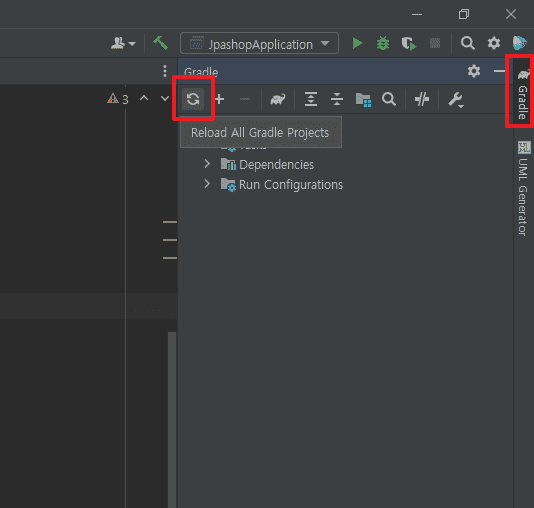Run JpashopApplication with green play button
The width and height of the screenshot is (534, 508).
click(x=357, y=43)
